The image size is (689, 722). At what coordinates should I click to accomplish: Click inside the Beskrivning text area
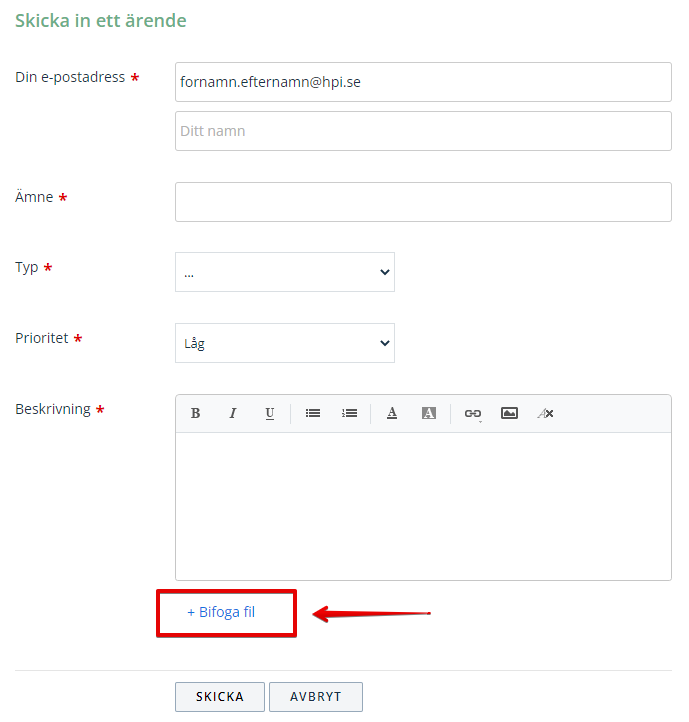pos(423,506)
